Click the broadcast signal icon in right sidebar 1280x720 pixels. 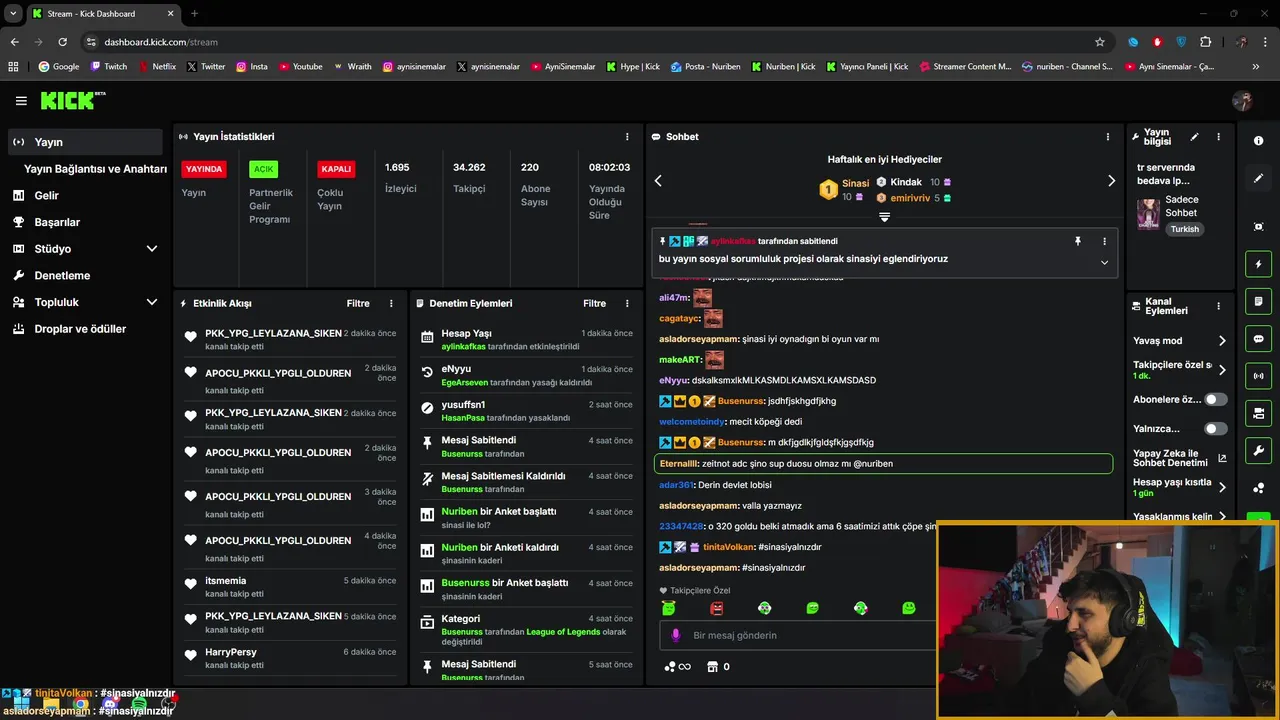tap(1258, 376)
